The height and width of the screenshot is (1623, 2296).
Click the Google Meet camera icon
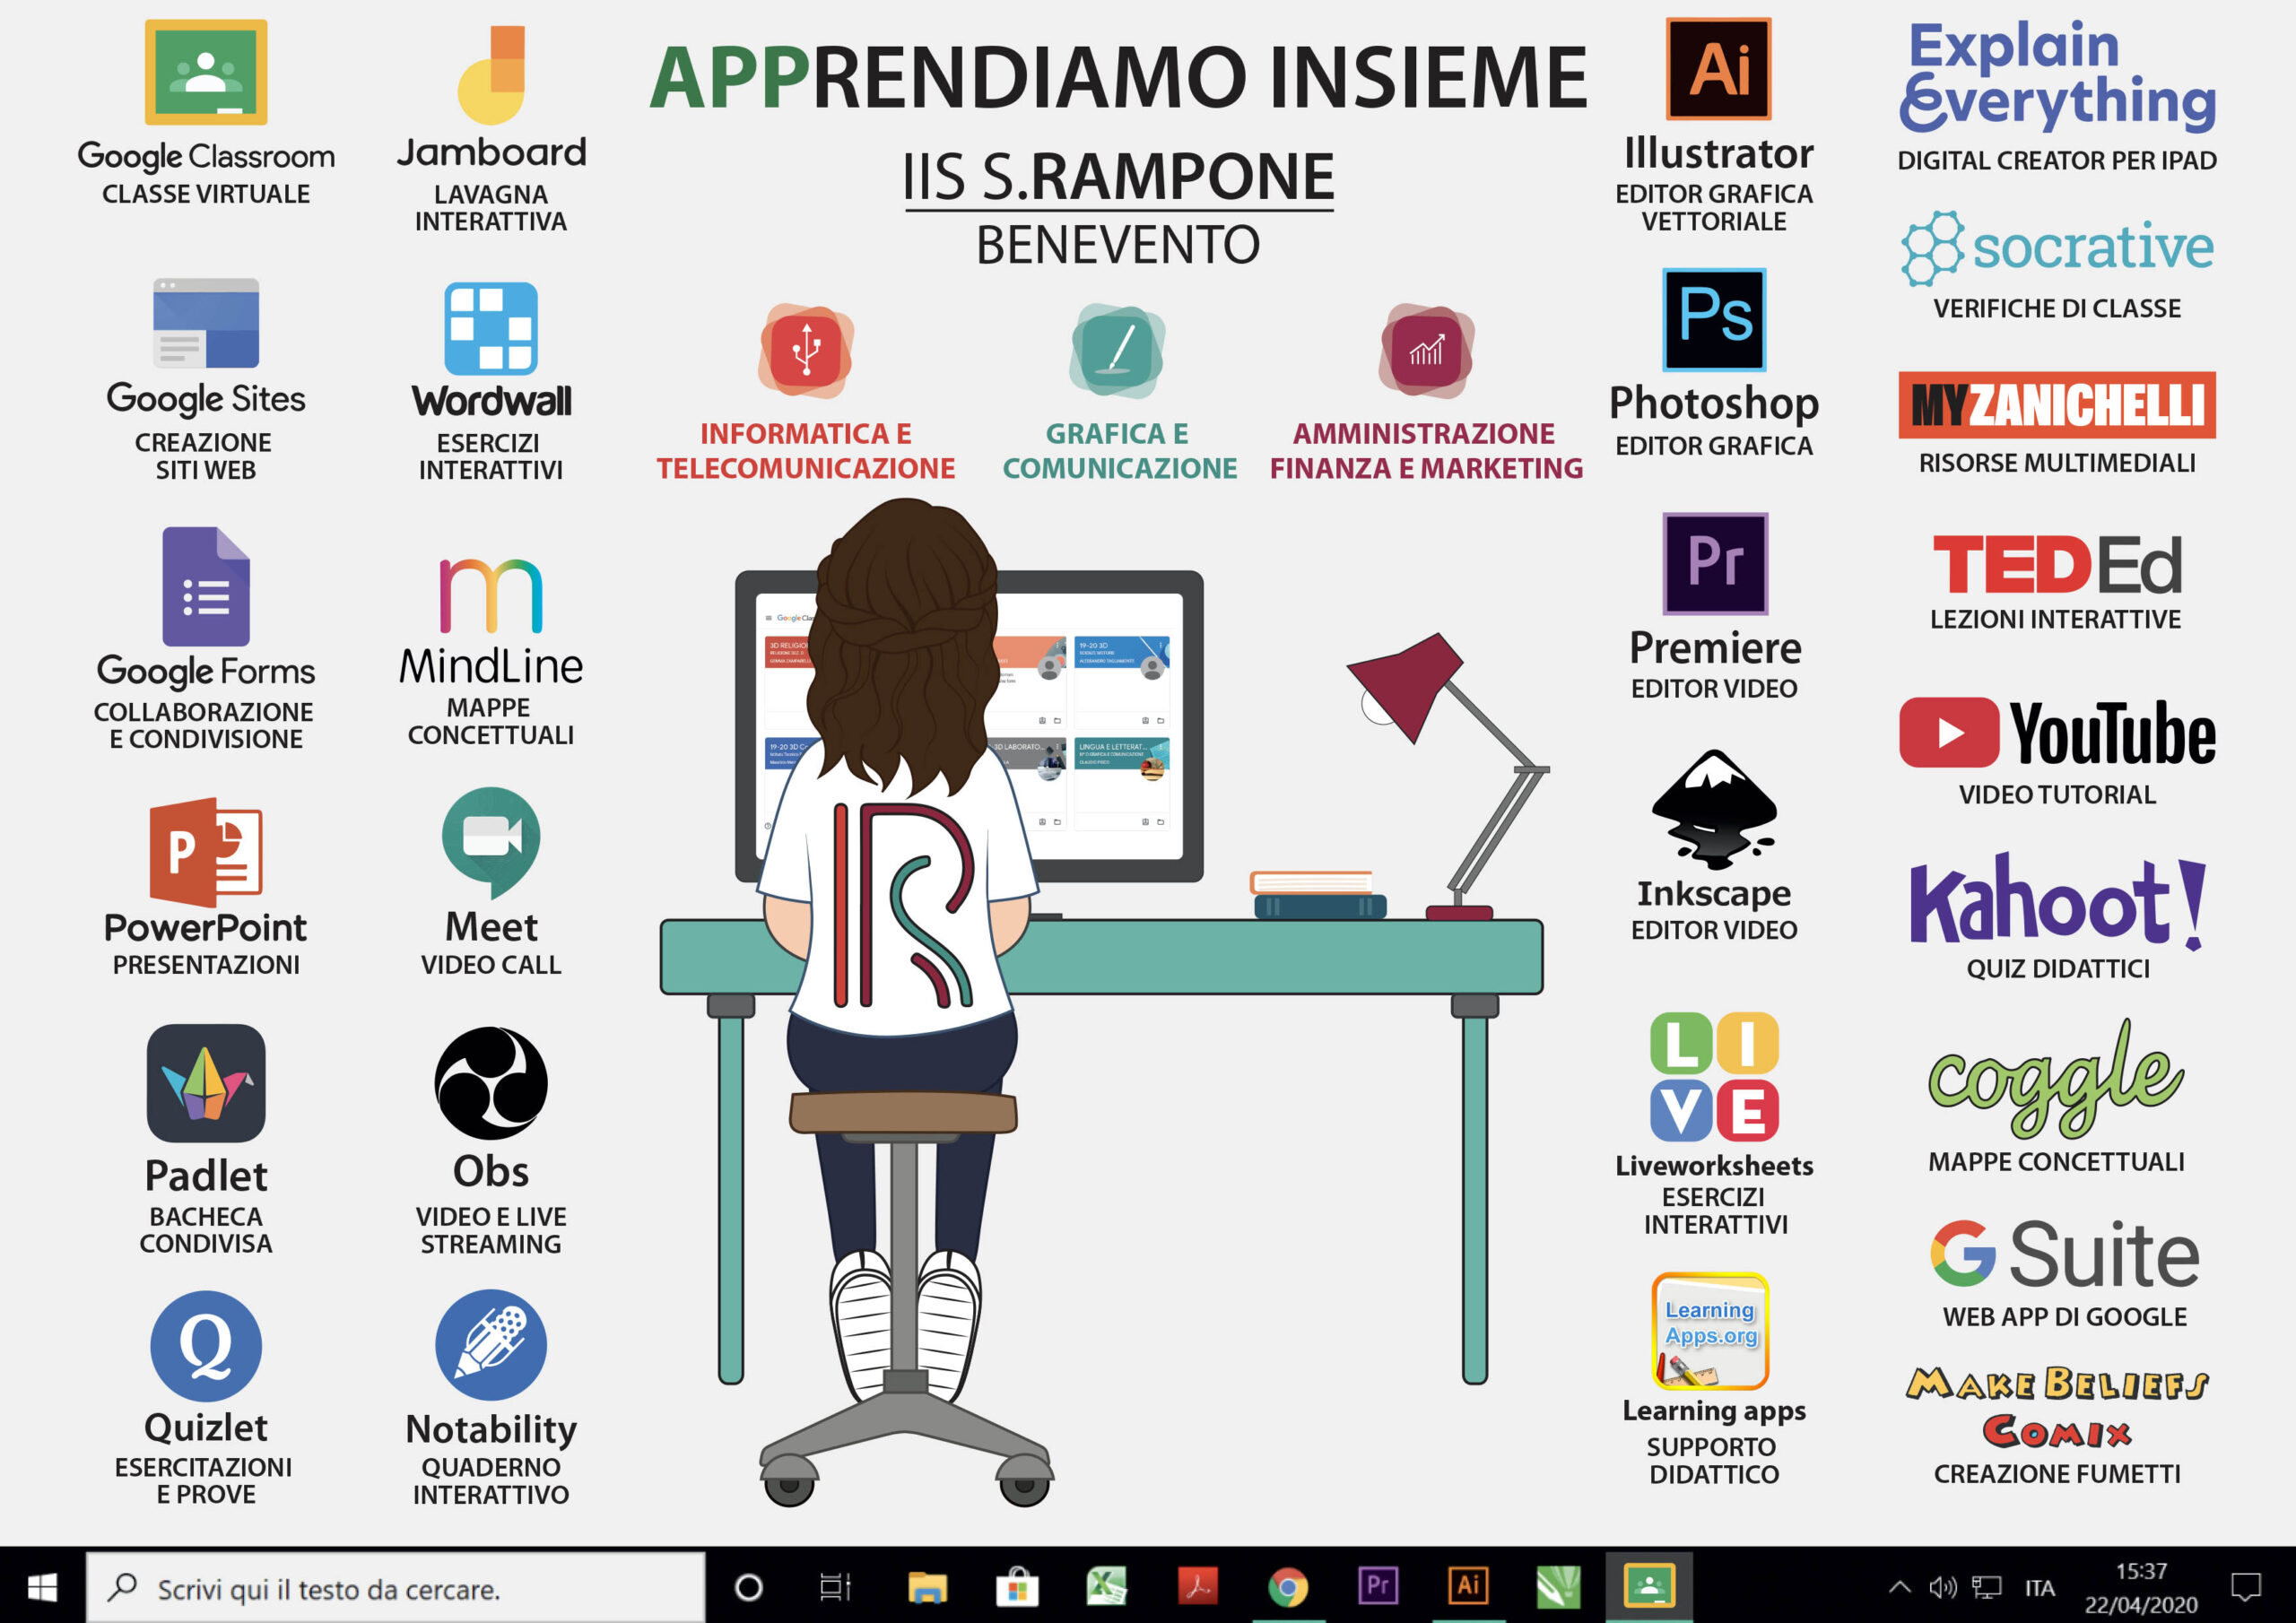coord(491,842)
